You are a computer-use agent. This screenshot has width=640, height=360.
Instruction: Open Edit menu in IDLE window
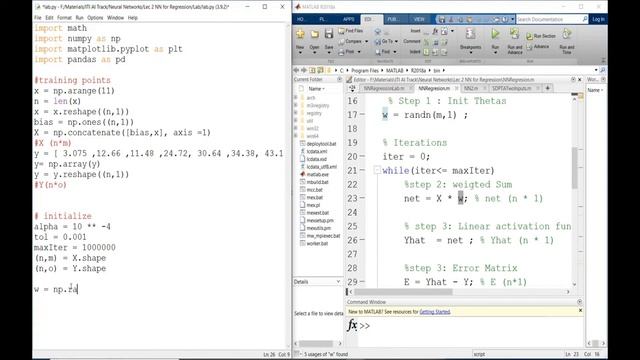pyautogui.click(x=49, y=18)
